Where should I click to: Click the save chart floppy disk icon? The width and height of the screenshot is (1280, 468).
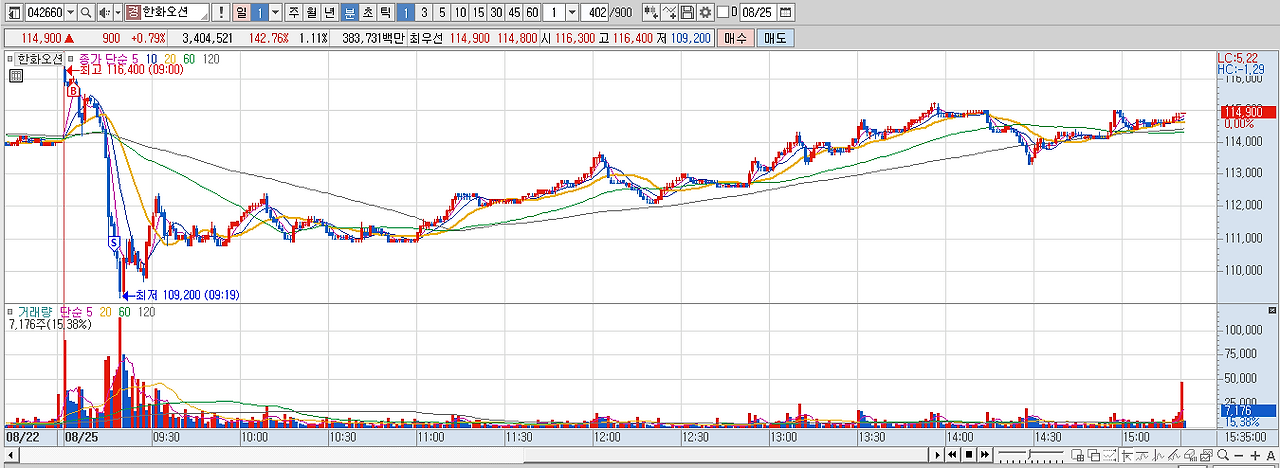click(x=687, y=12)
